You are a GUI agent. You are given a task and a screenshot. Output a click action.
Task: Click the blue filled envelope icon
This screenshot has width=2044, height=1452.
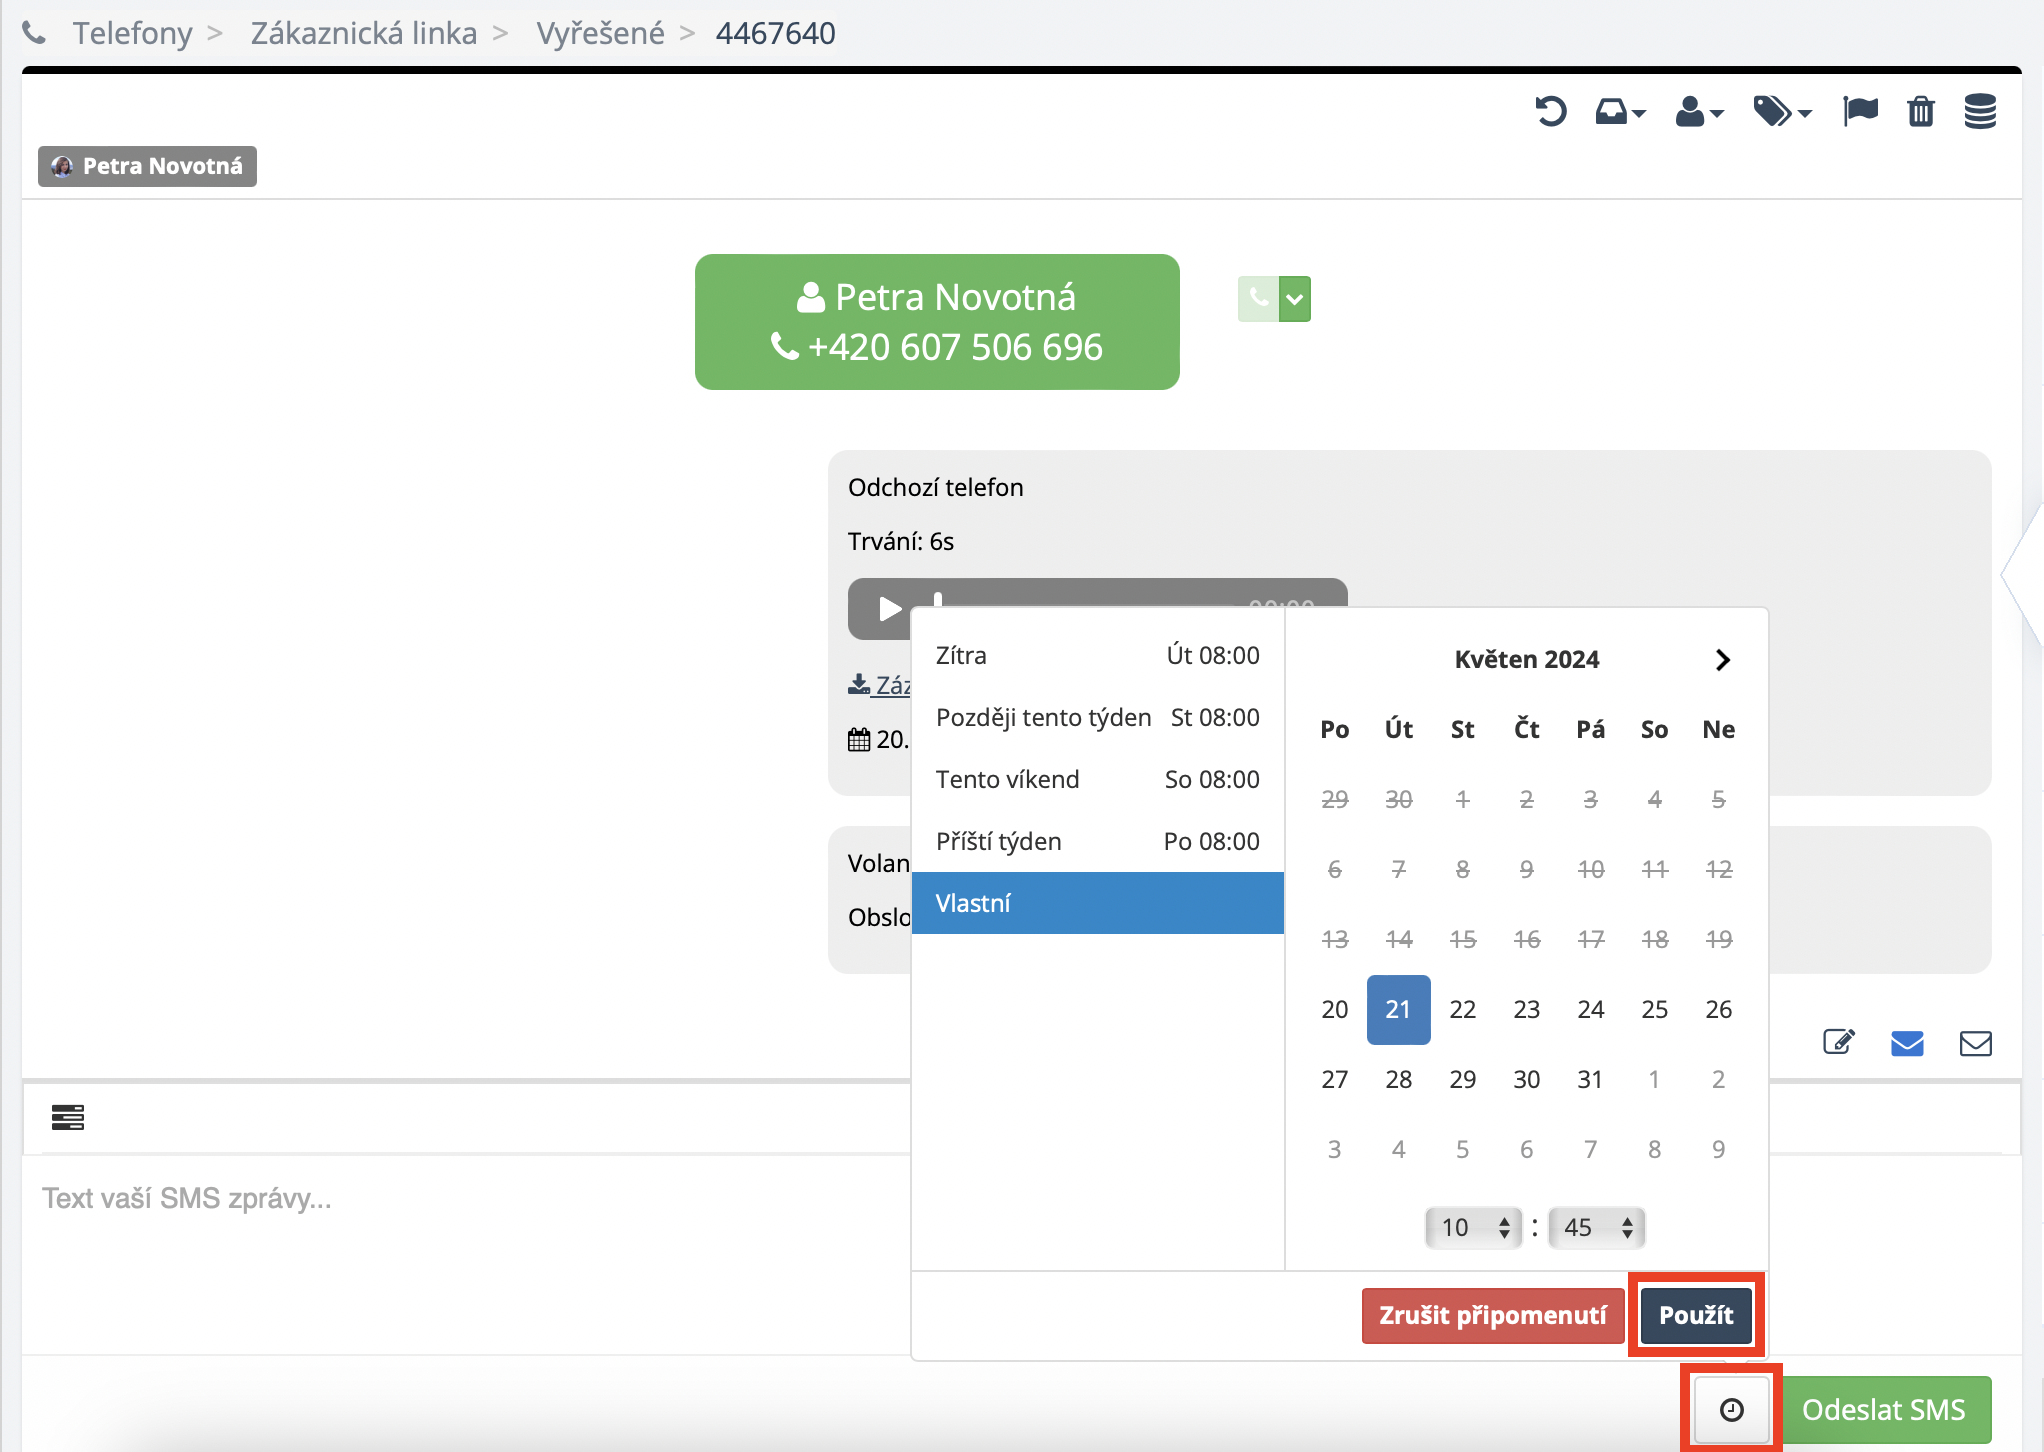1907,1043
